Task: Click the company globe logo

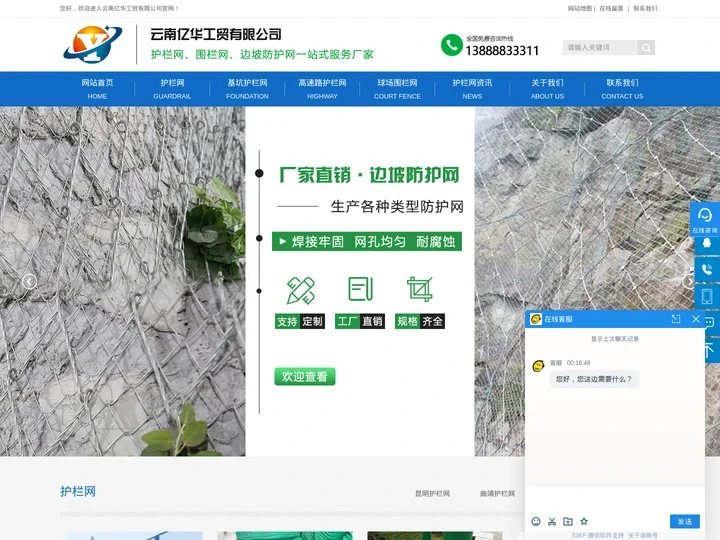Action: coord(93,44)
